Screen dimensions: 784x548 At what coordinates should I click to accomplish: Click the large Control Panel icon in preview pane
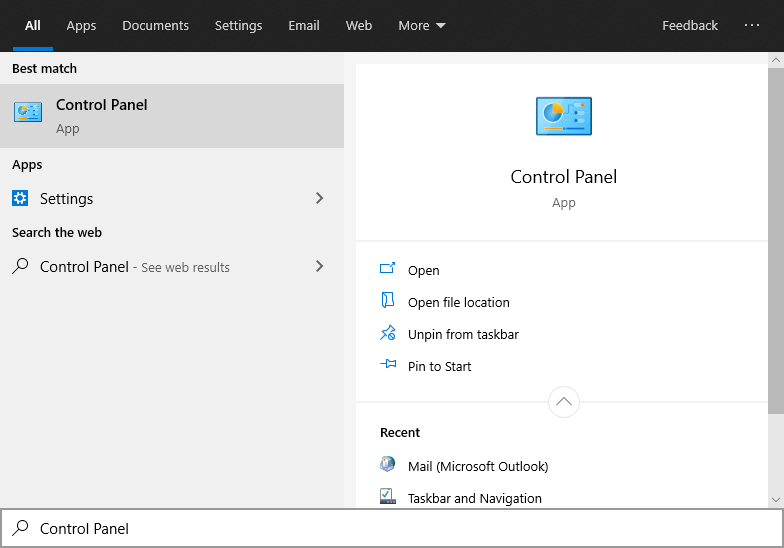point(564,116)
